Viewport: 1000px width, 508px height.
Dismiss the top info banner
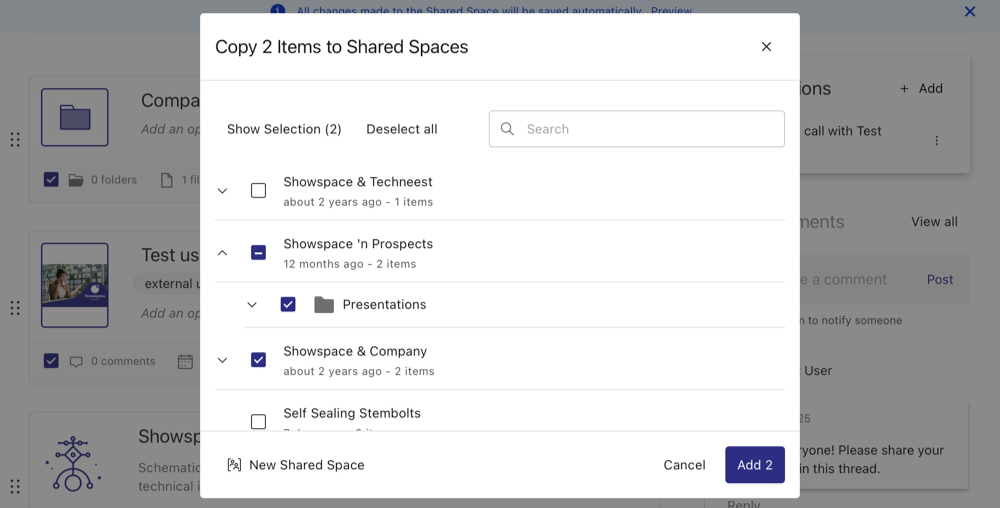click(x=969, y=11)
